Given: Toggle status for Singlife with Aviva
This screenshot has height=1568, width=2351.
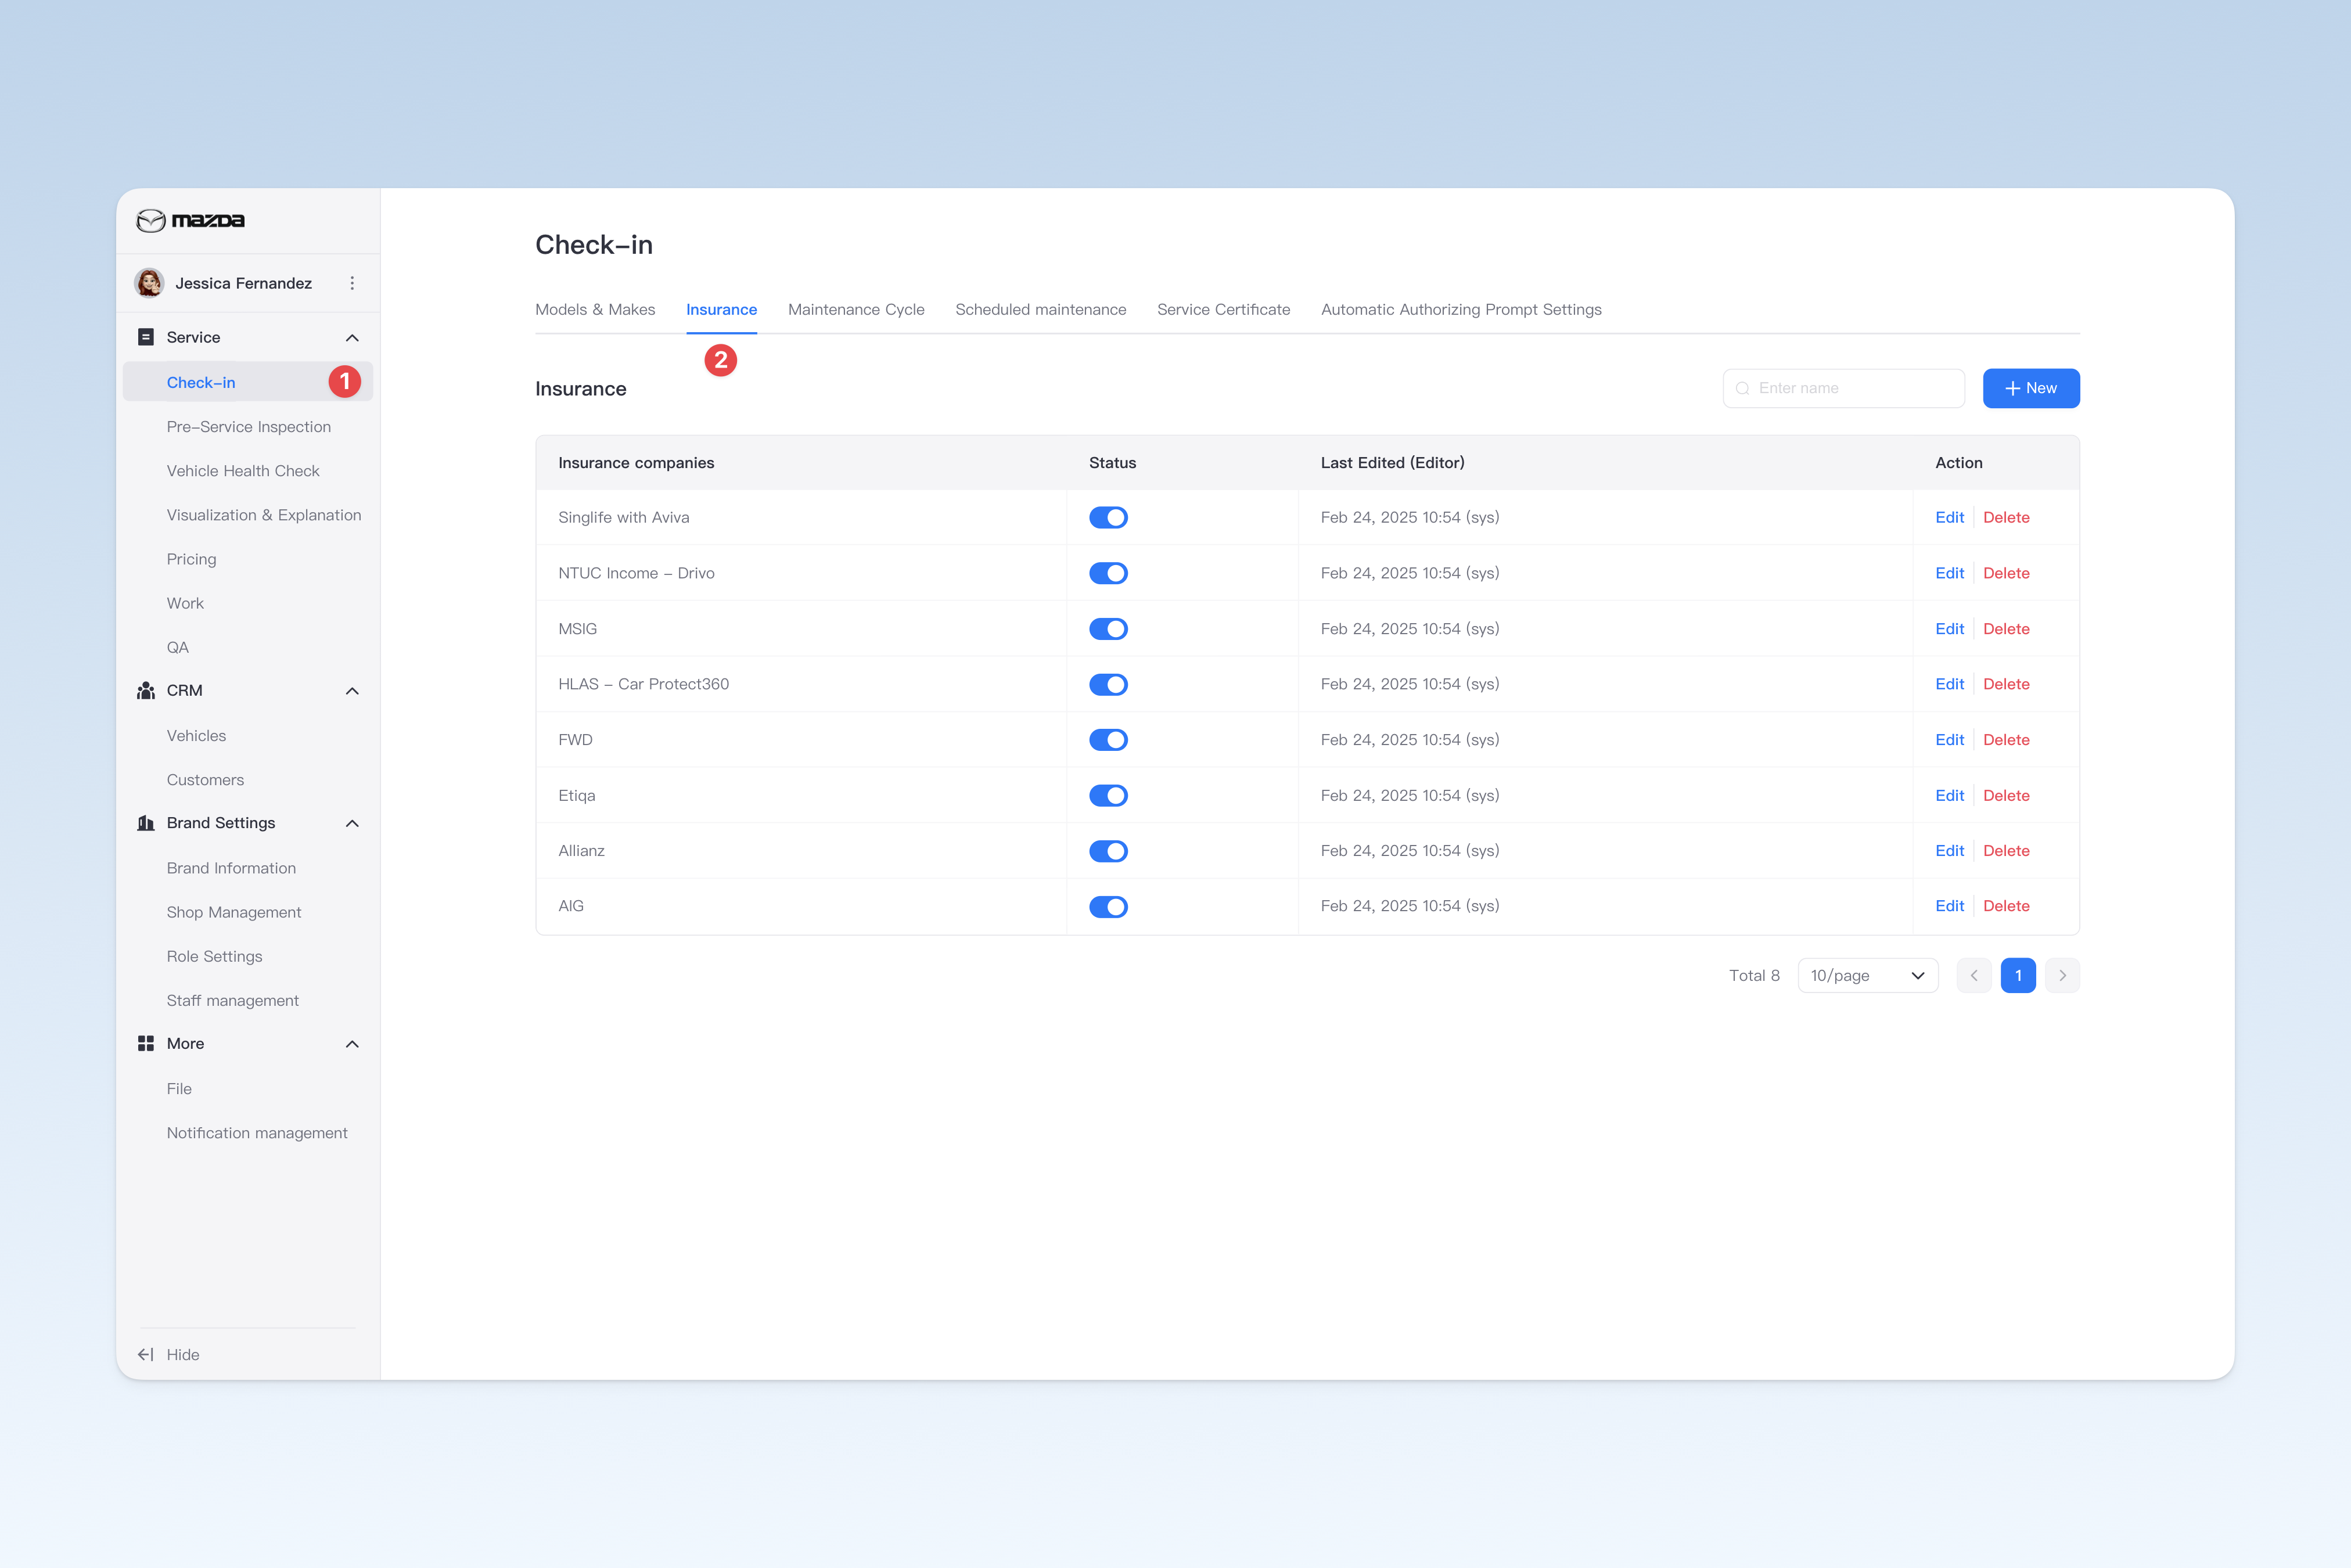Looking at the screenshot, I should pyautogui.click(x=1108, y=518).
